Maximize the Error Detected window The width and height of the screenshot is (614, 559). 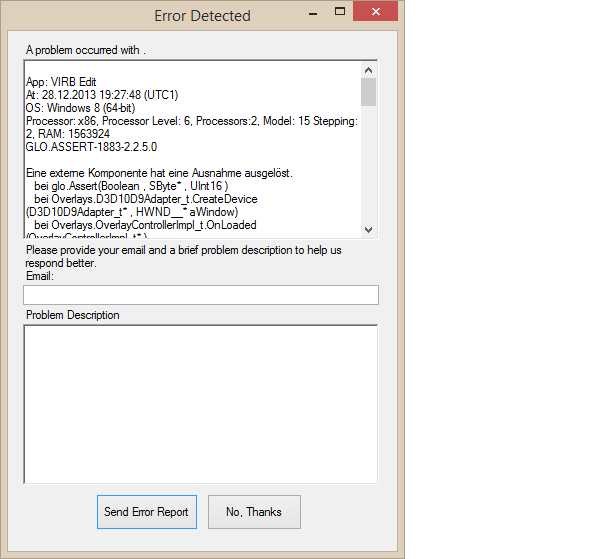[340, 12]
